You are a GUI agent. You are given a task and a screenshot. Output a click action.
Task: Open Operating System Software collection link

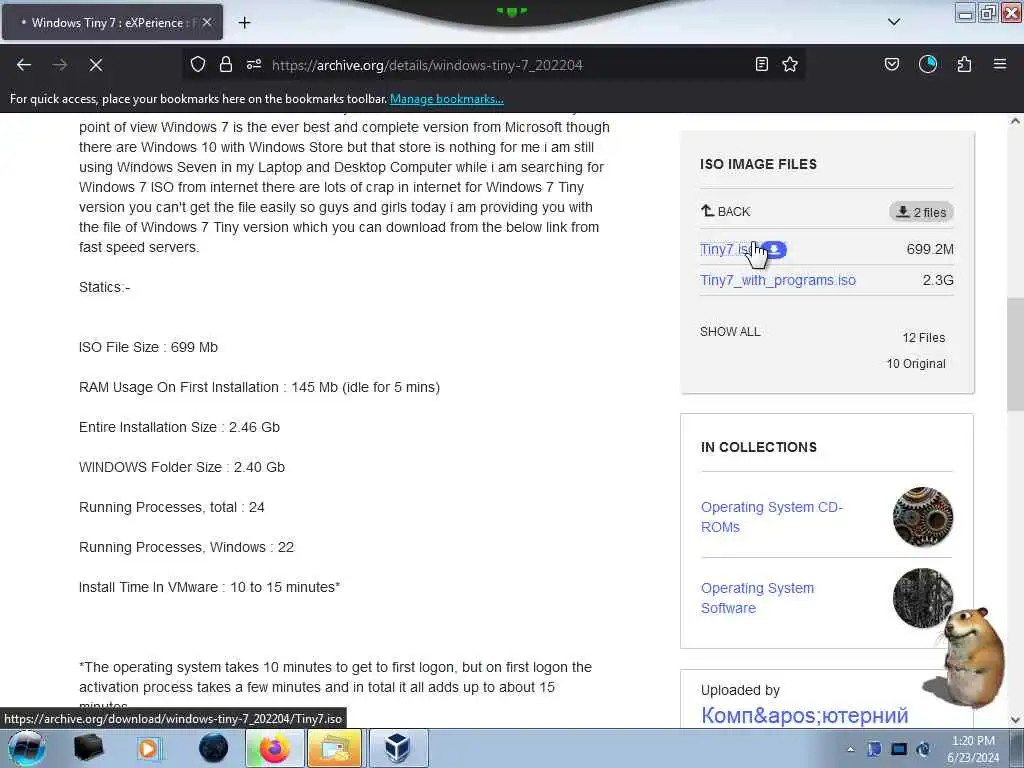[757, 598]
